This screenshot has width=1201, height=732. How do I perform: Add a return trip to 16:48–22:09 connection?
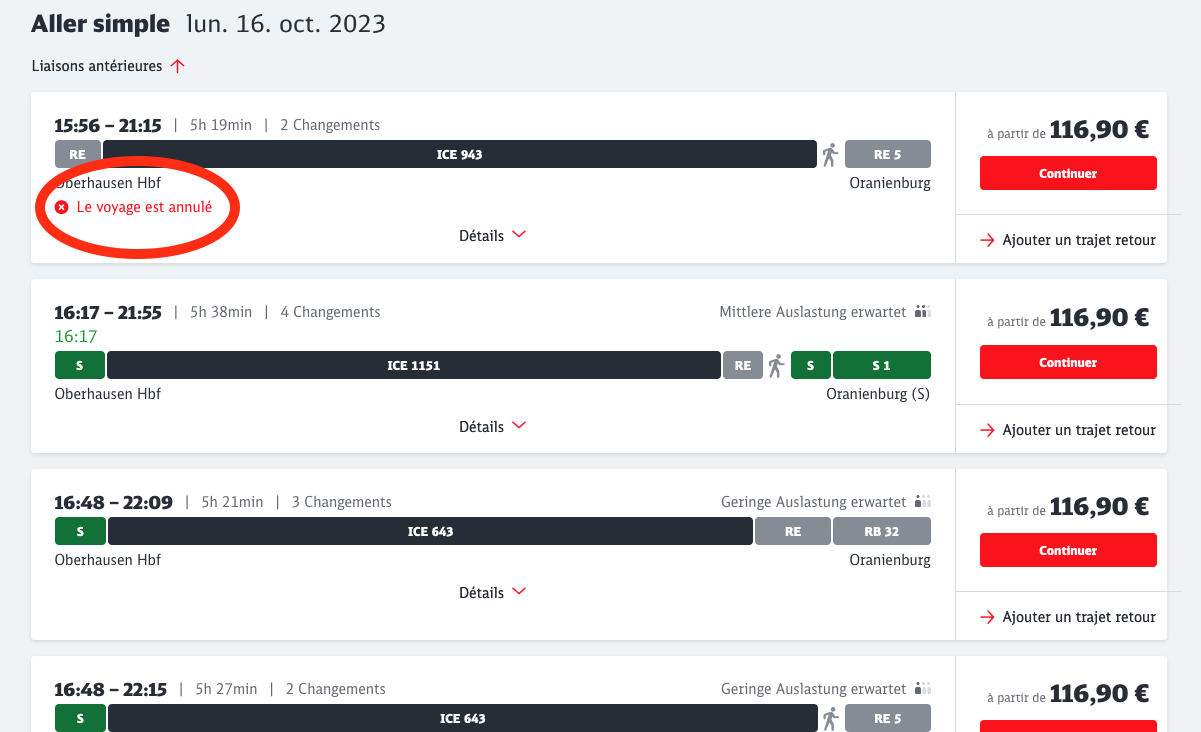(1068, 617)
